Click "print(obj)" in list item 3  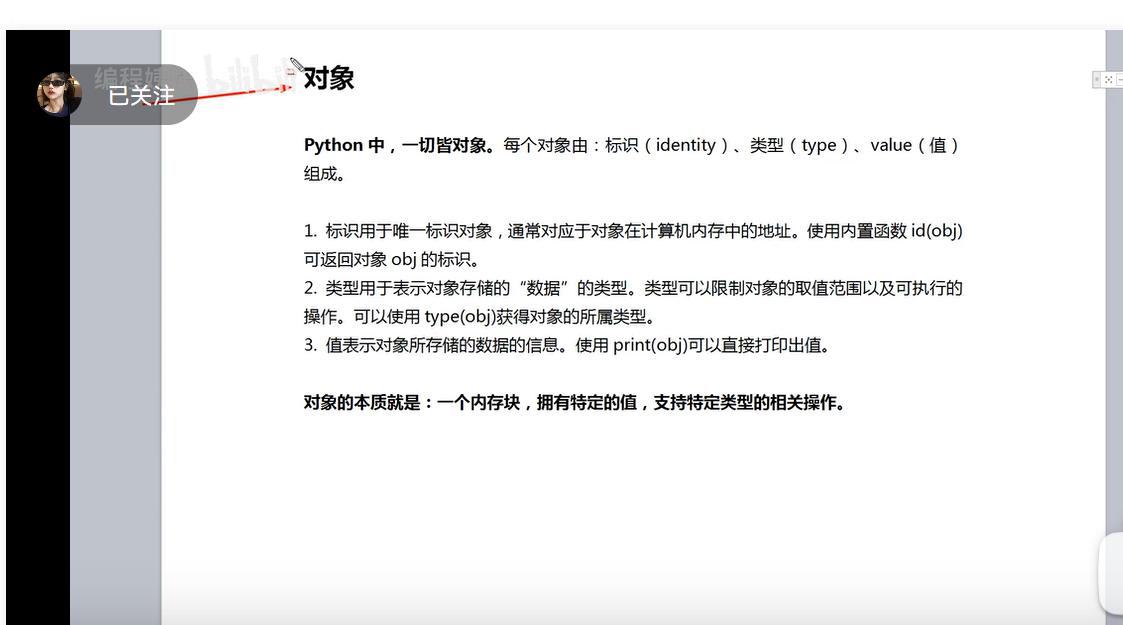[x=650, y=346]
